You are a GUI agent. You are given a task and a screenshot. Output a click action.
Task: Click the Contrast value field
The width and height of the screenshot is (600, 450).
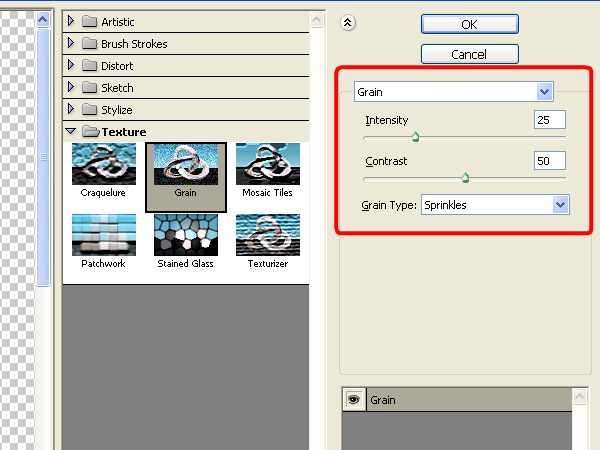click(x=550, y=161)
